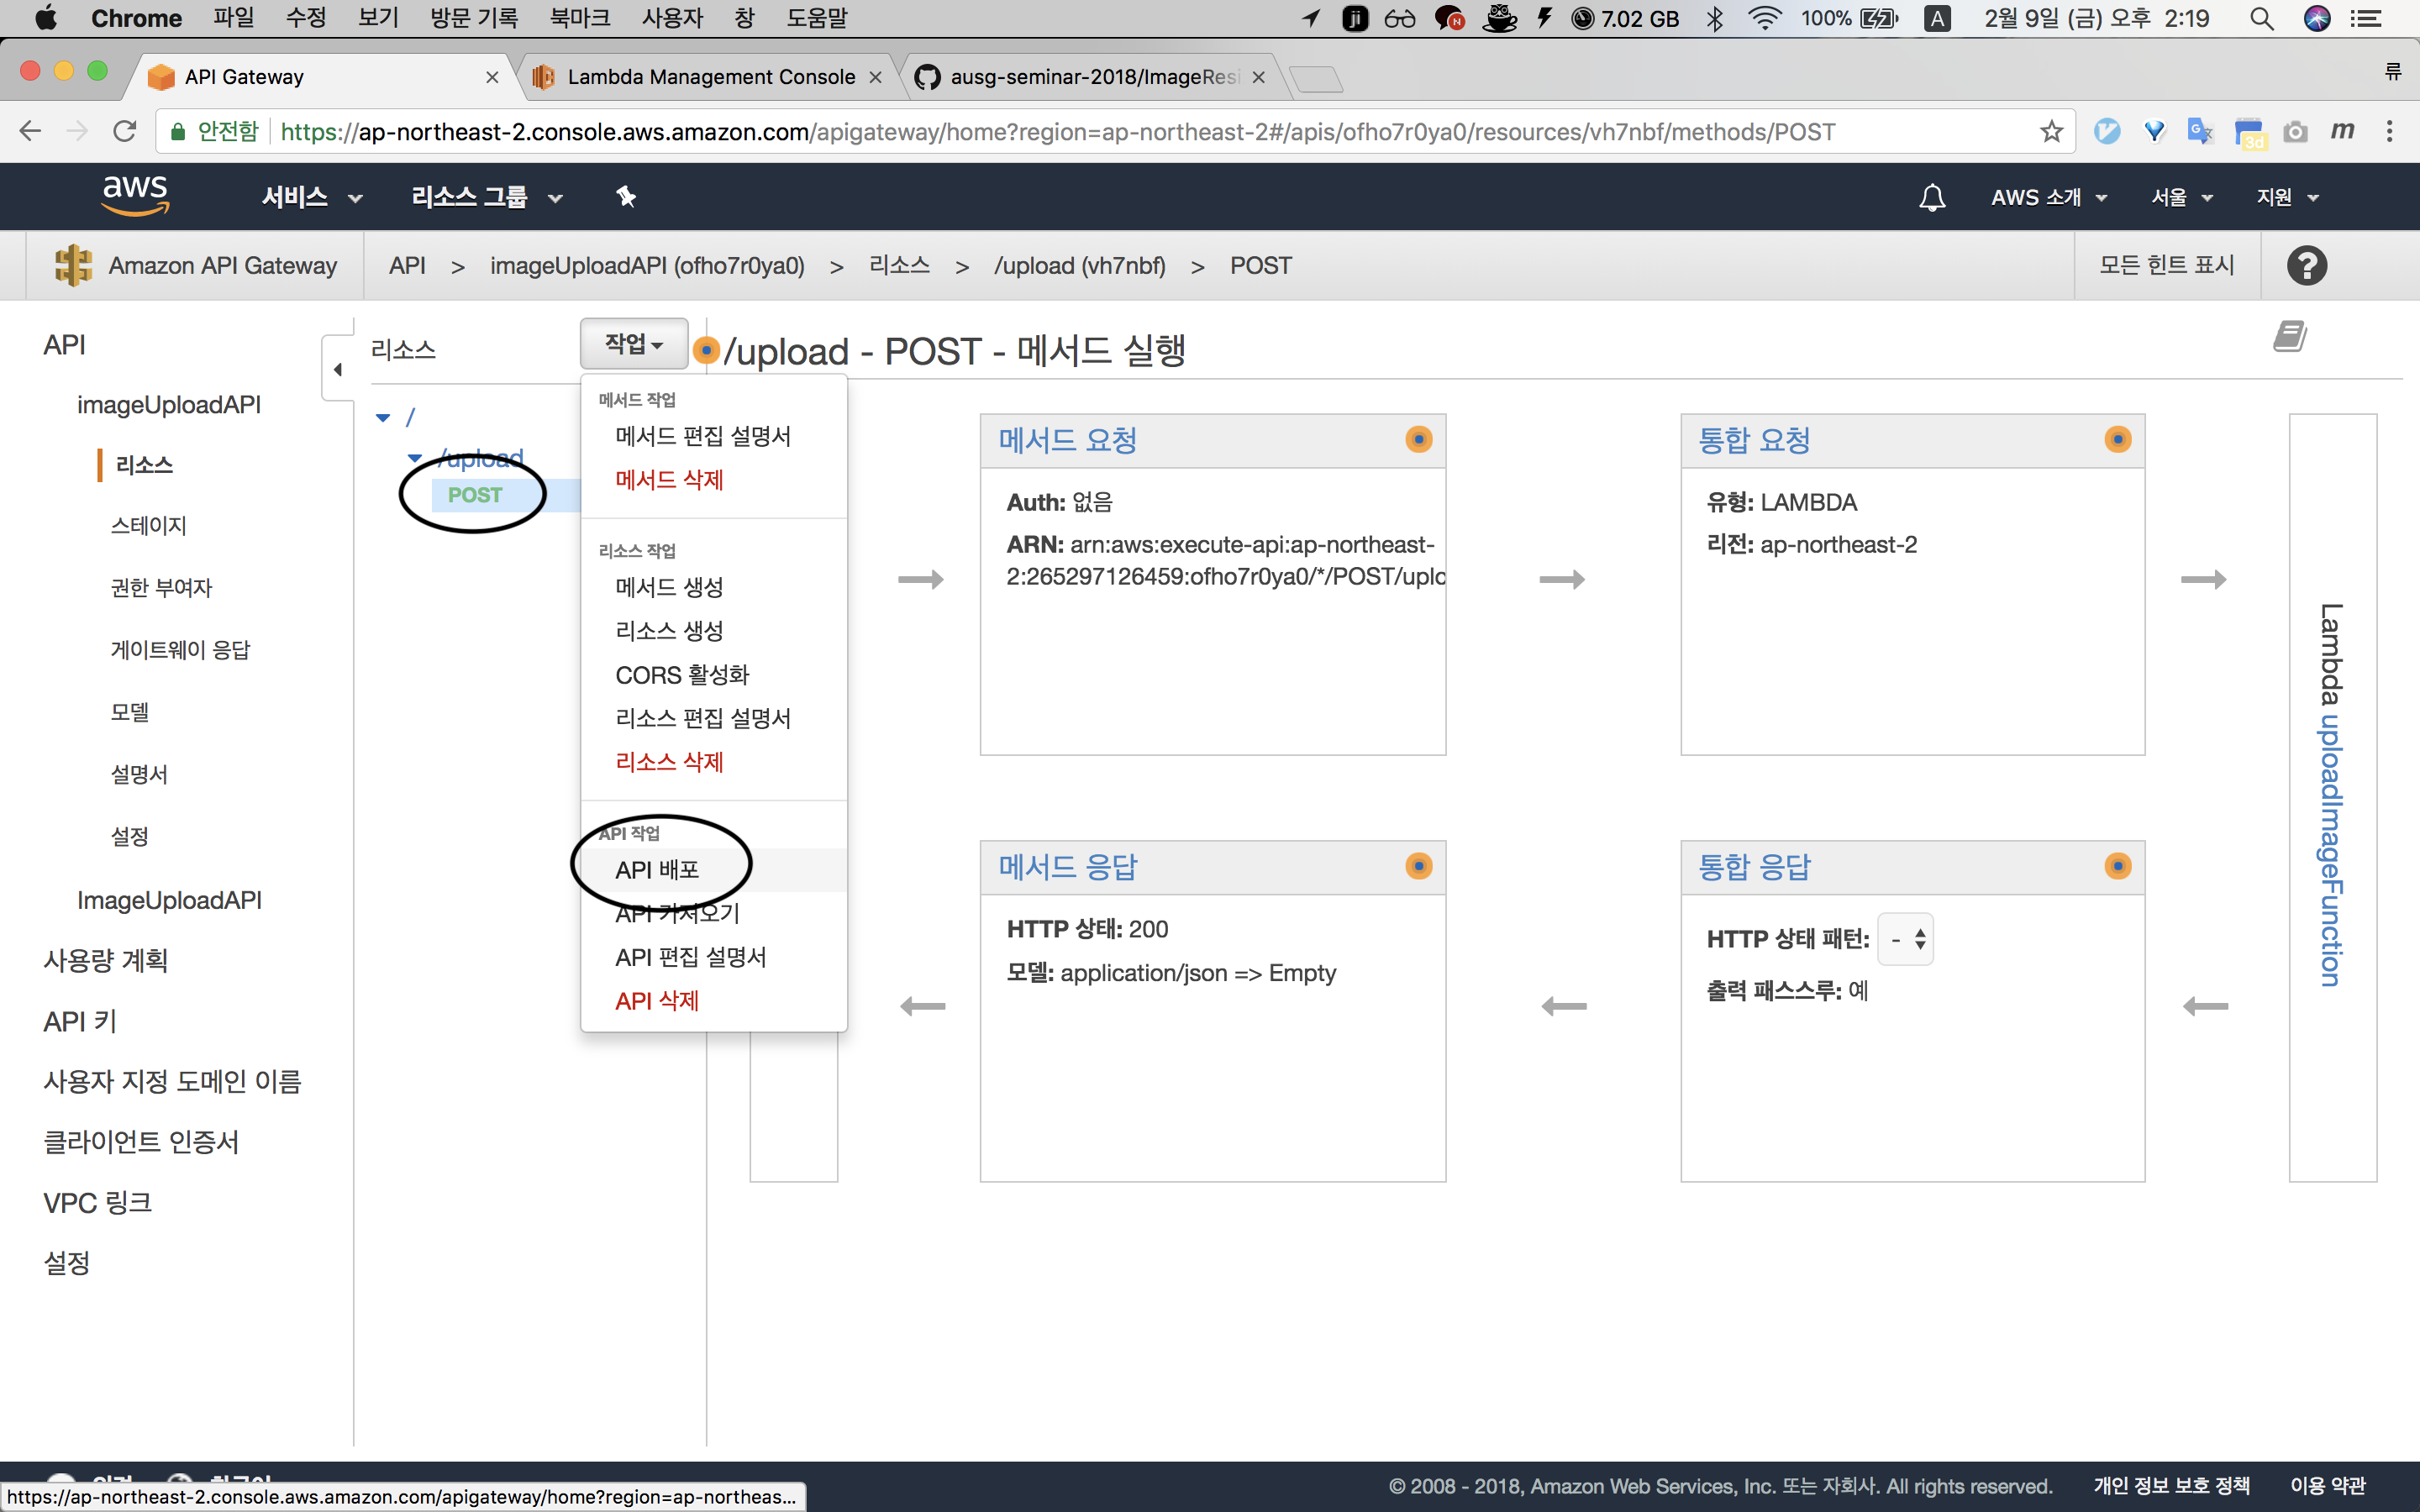Reload the page with the refresh icon

tap(125, 131)
